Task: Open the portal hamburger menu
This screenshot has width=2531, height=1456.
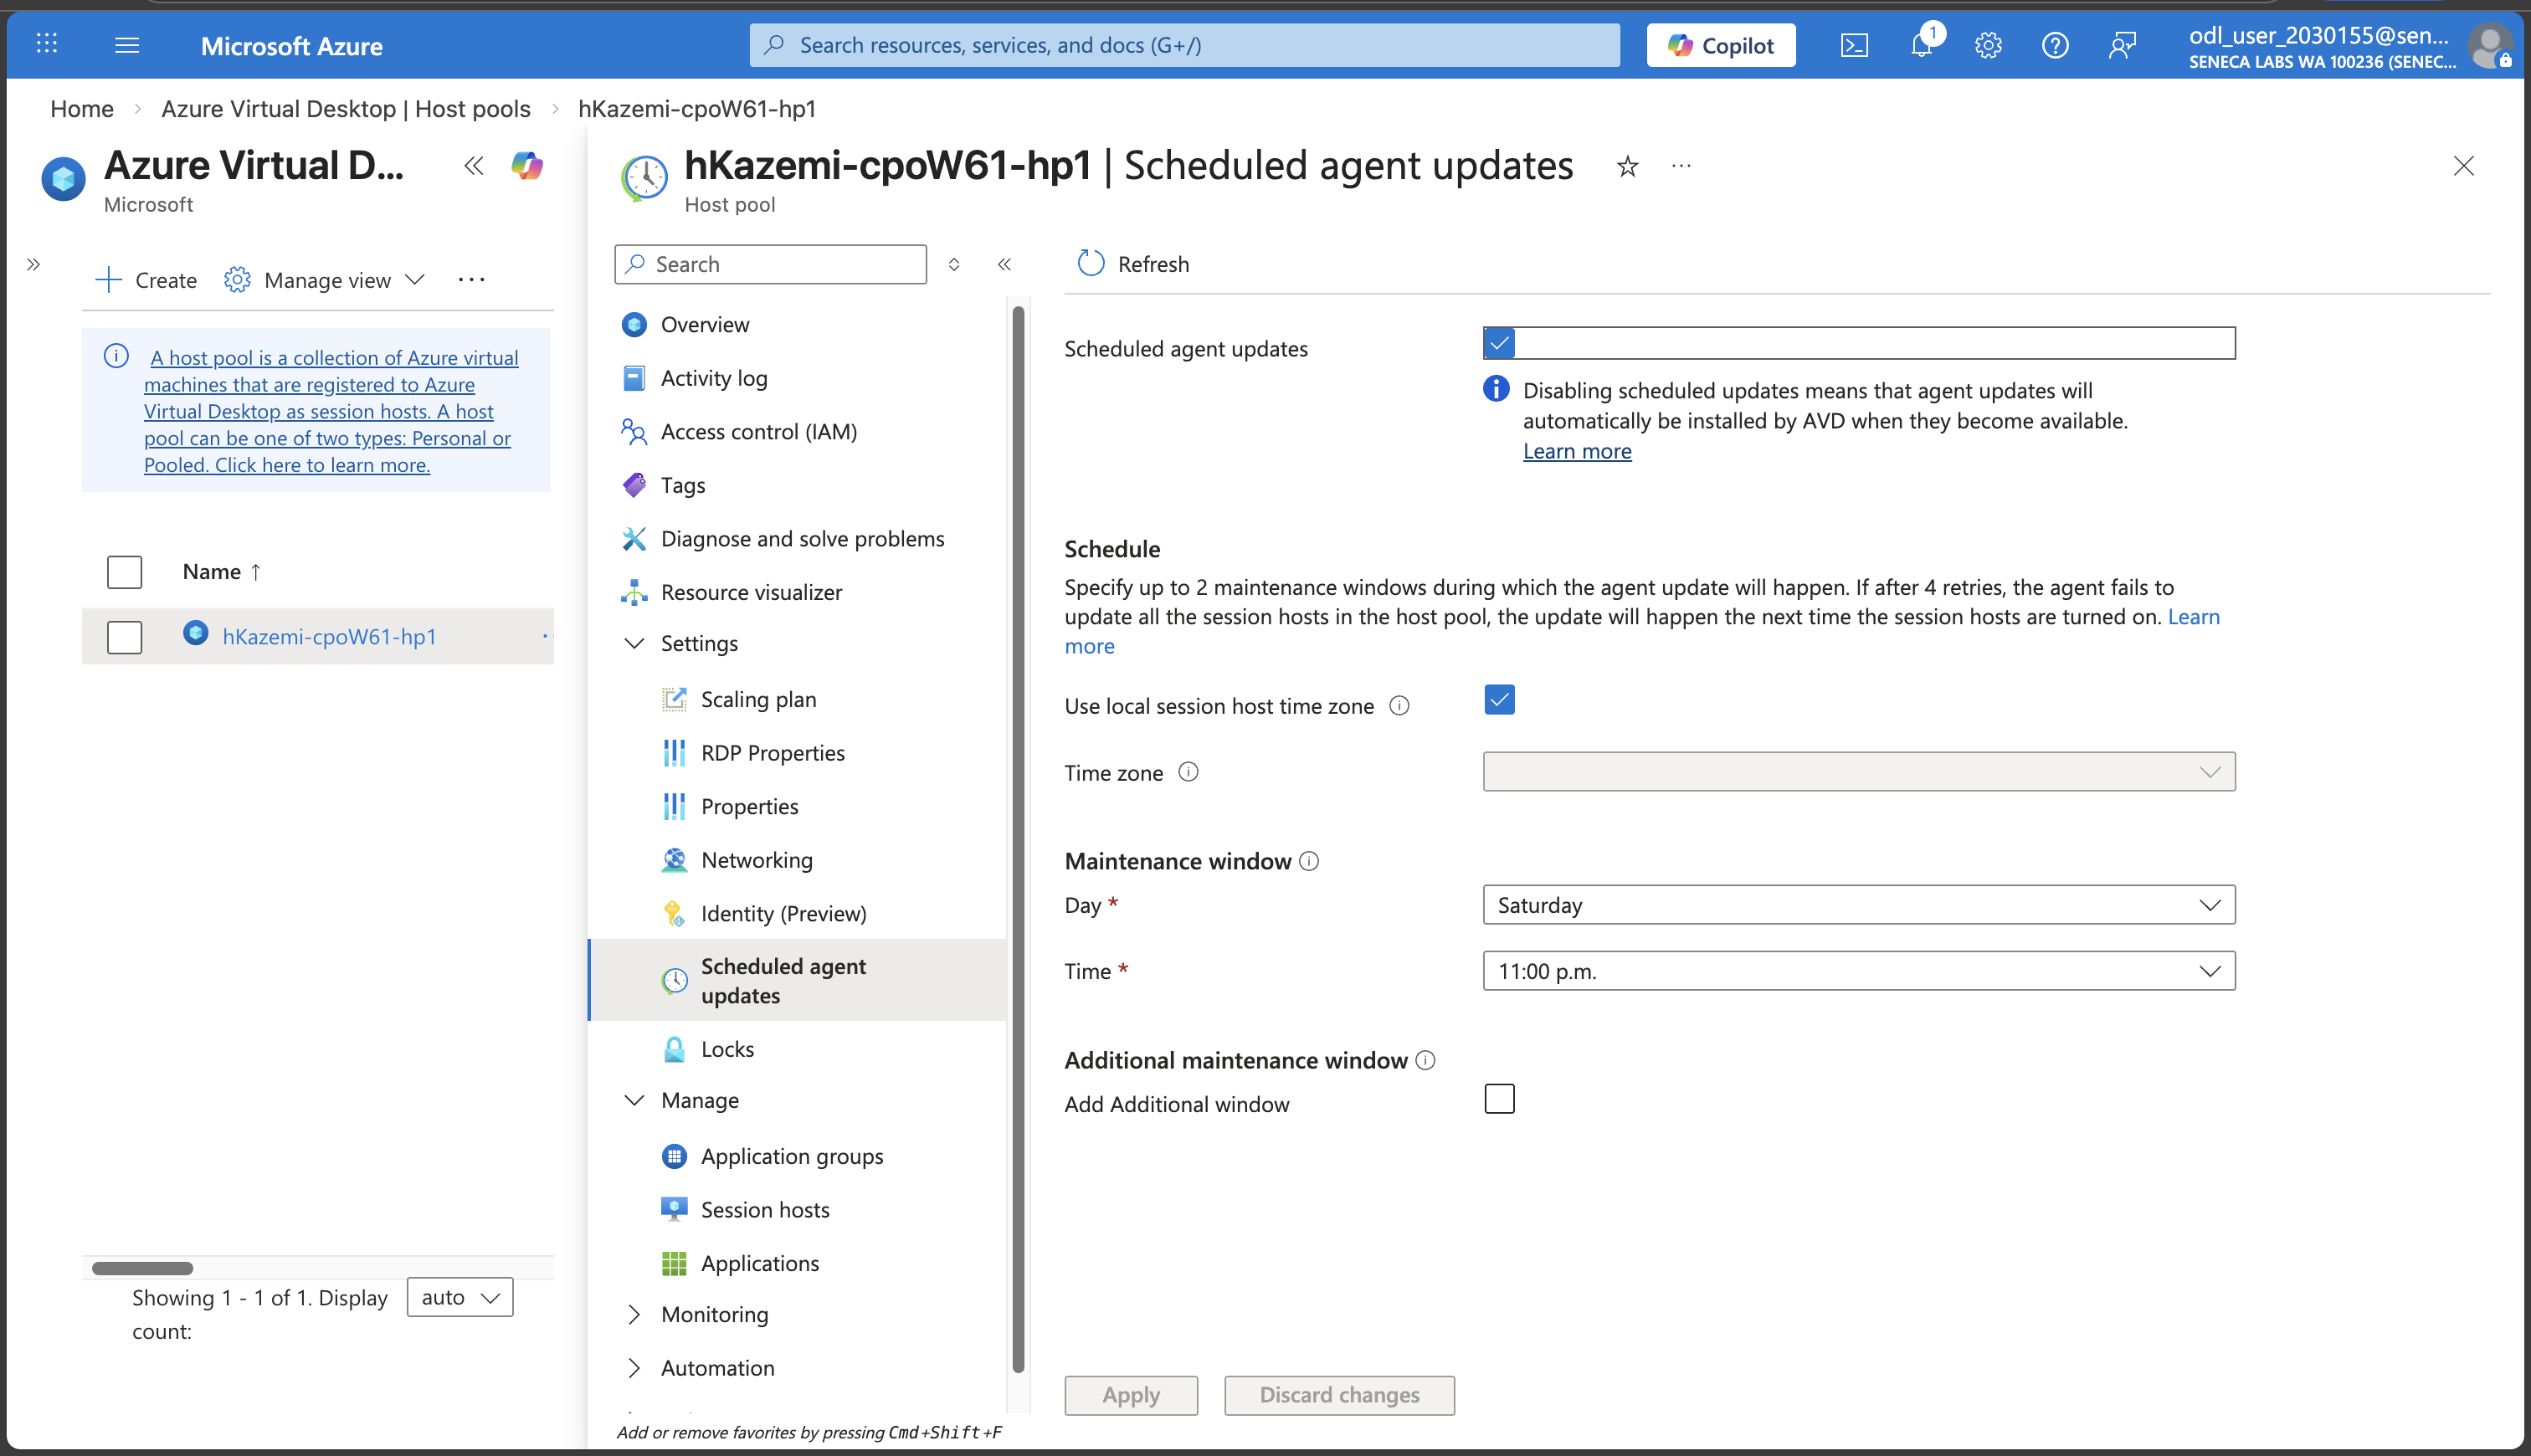Action: point(127,45)
